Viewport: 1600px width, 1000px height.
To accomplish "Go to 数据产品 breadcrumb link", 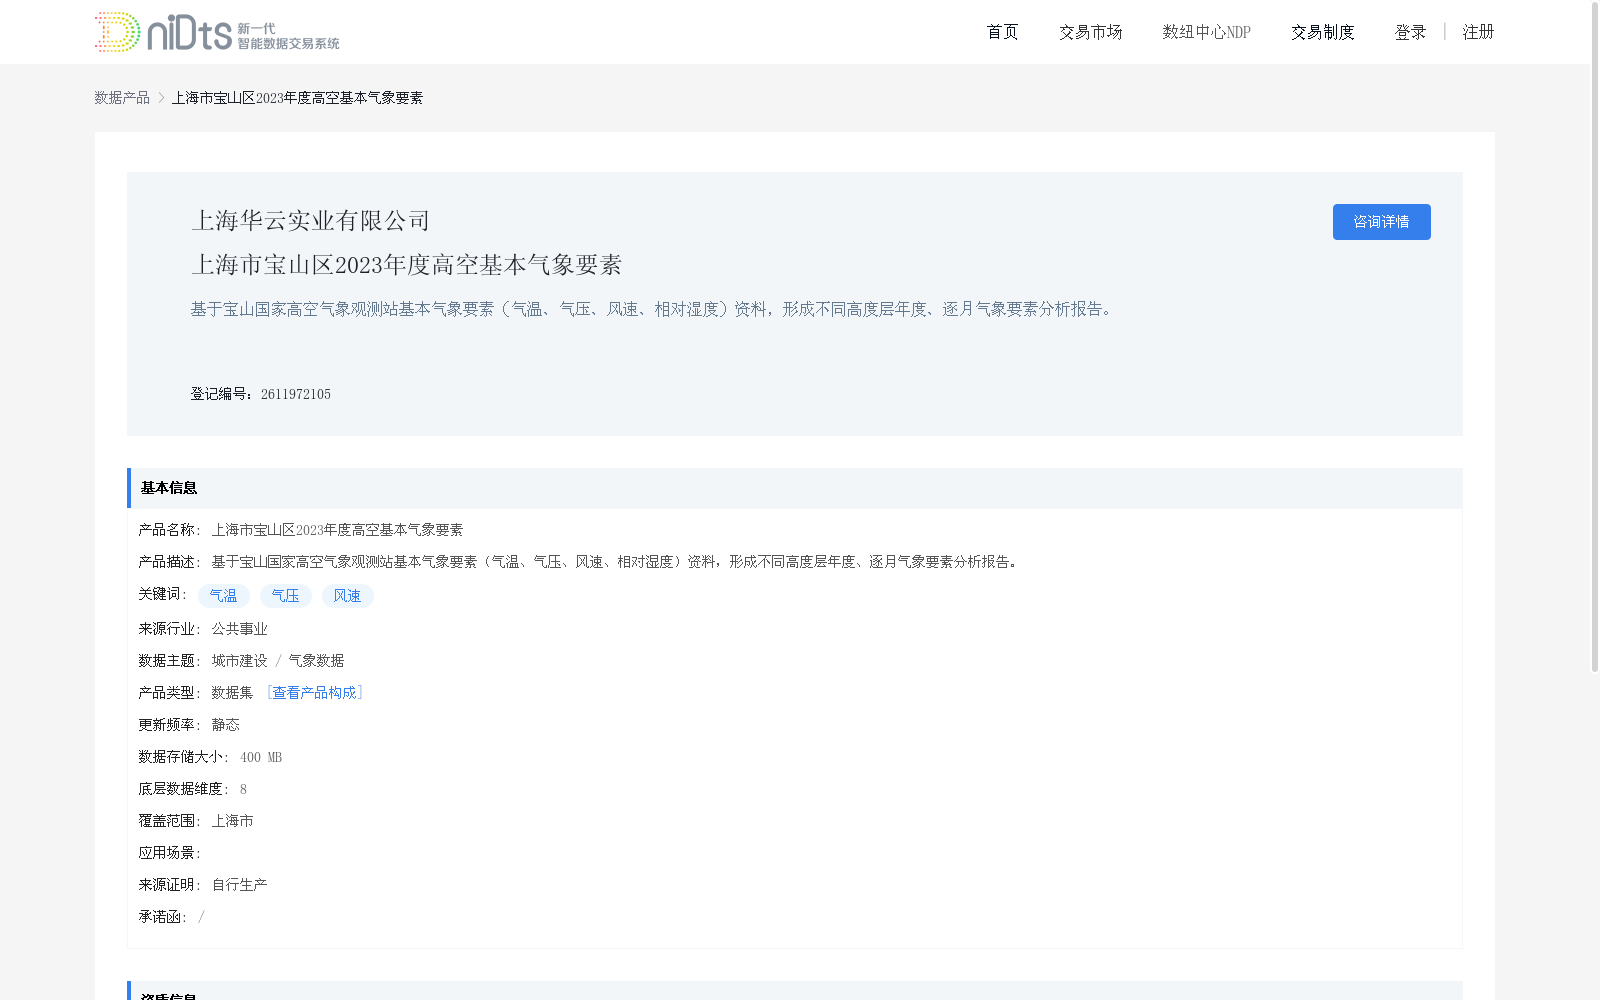I will tap(122, 98).
